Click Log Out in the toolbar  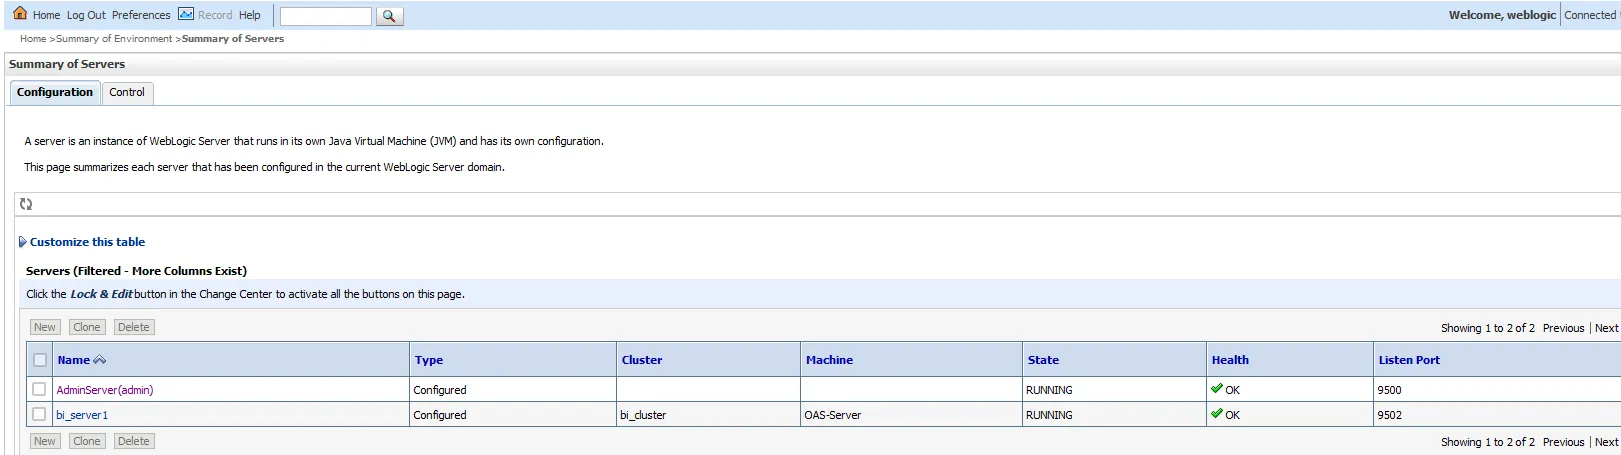[x=86, y=15]
